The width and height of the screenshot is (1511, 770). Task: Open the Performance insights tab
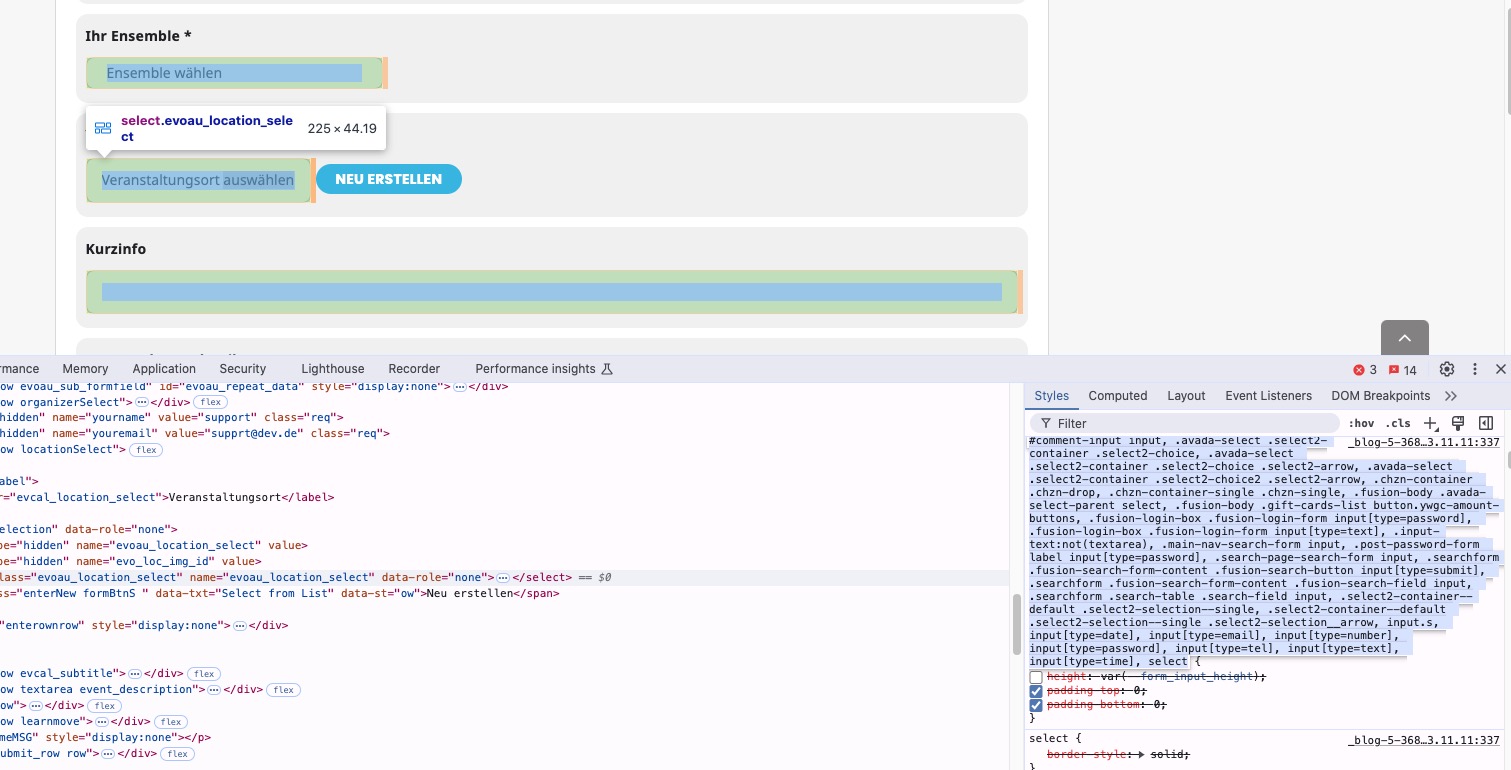click(543, 369)
